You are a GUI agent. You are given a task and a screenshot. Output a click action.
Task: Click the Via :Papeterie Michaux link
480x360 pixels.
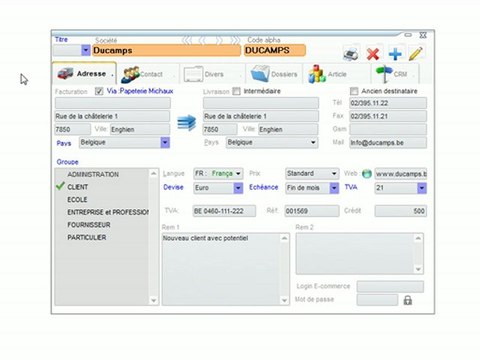(140, 91)
